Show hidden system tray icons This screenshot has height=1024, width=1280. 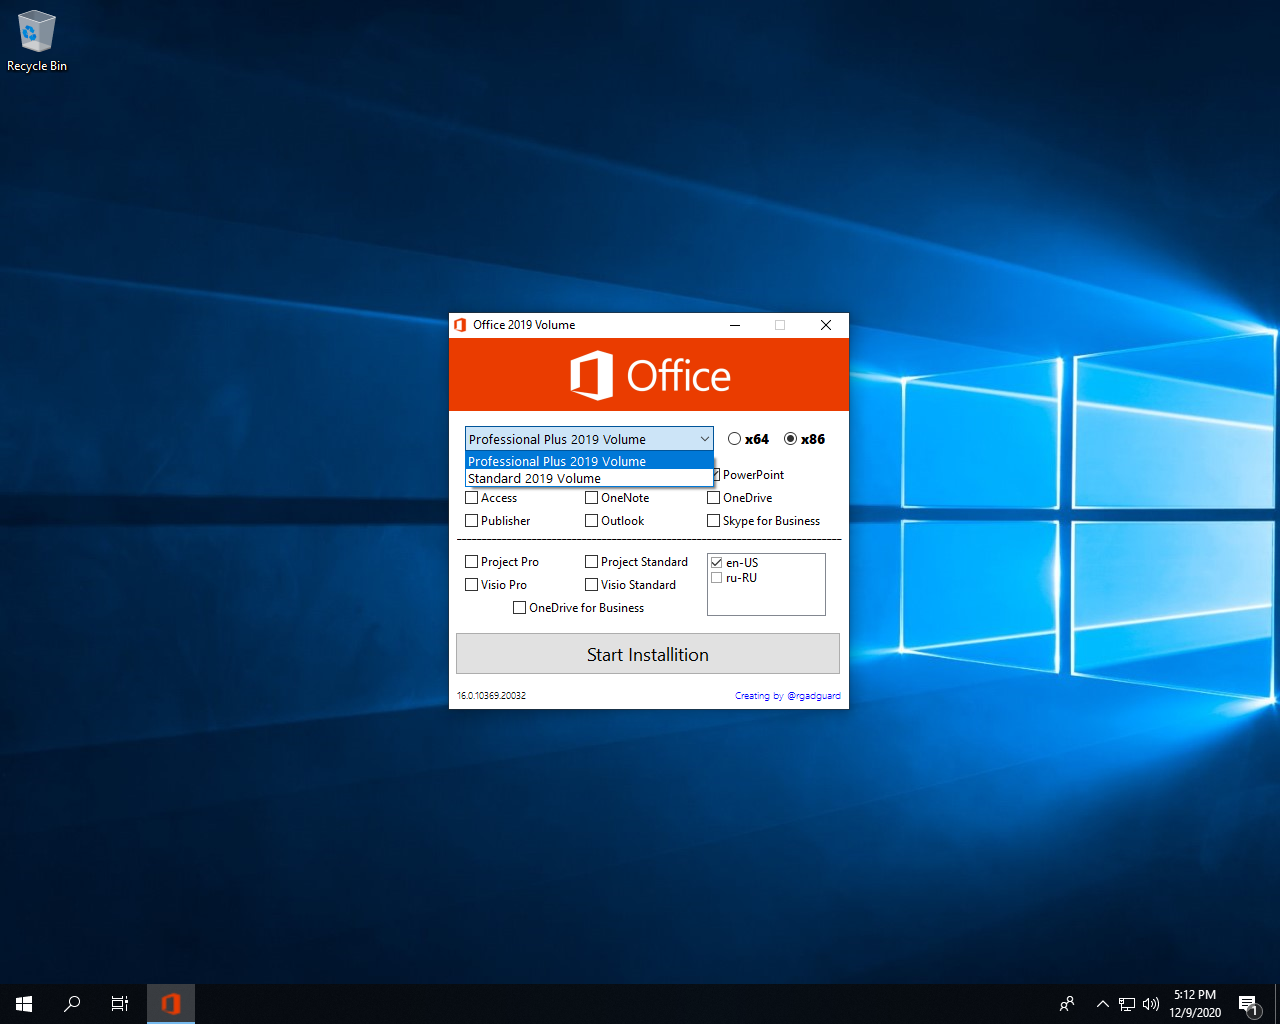coord(1102,1004)
